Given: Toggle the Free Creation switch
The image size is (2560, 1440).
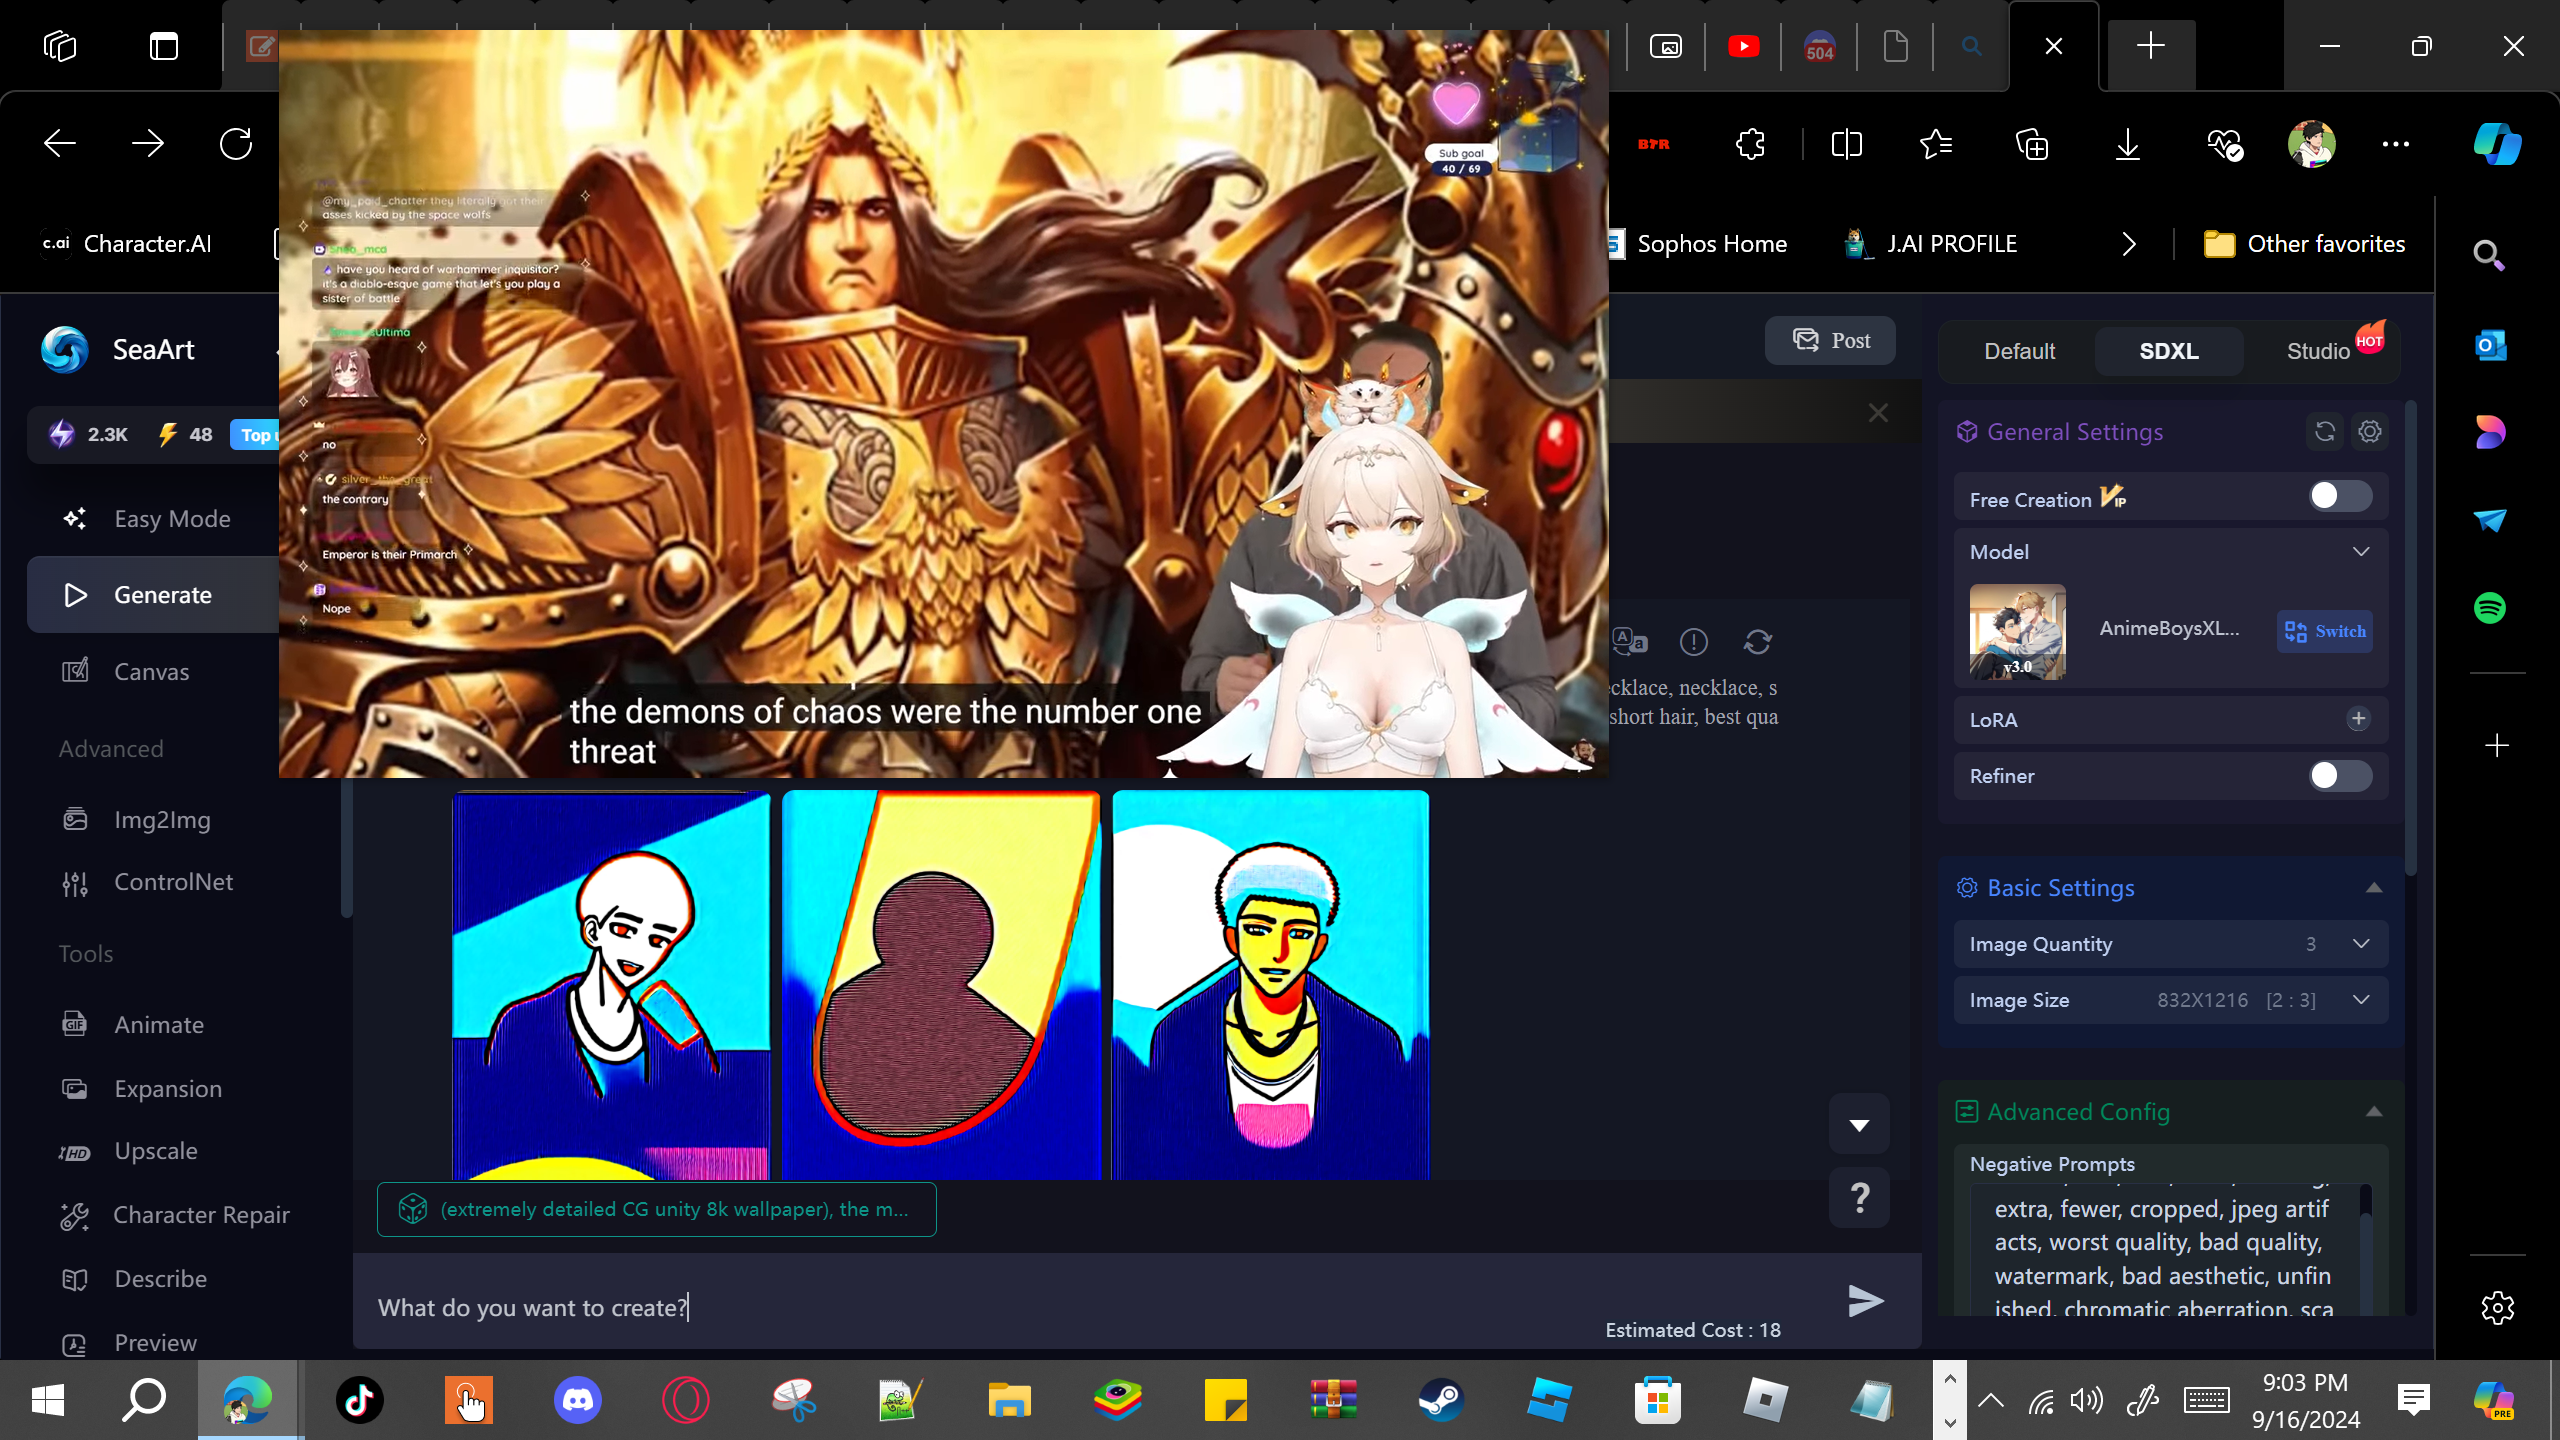Looking at the screenshot, I should coord(2340,496).
